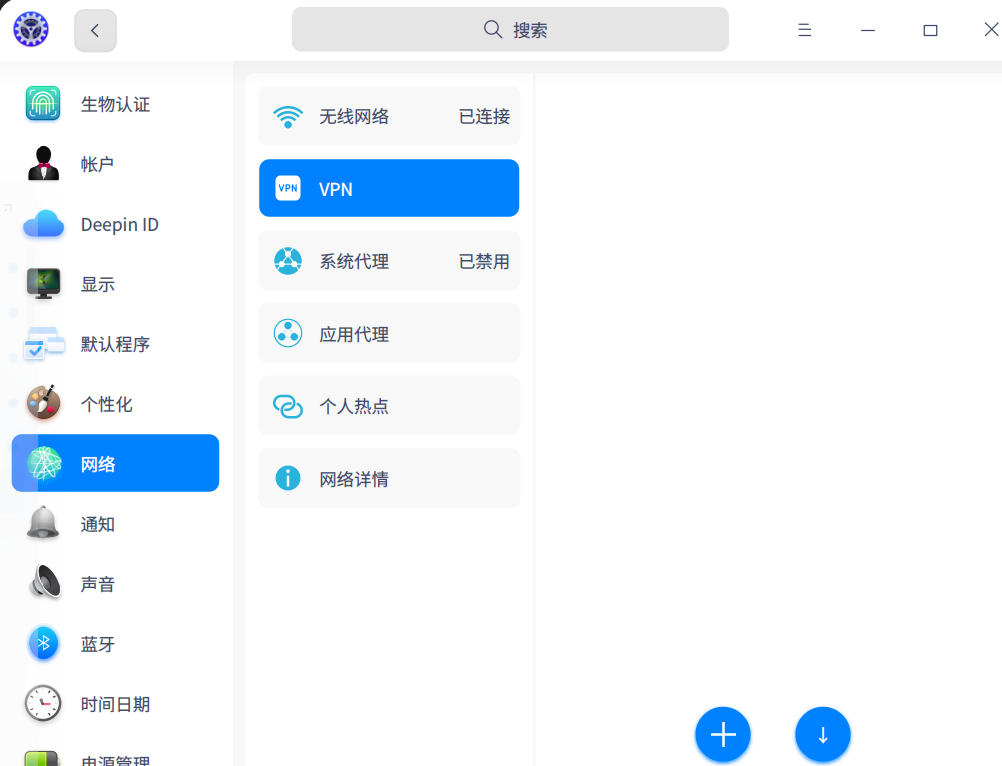Click the fingerprint icon for 生物认证

(x=43, y=103)
